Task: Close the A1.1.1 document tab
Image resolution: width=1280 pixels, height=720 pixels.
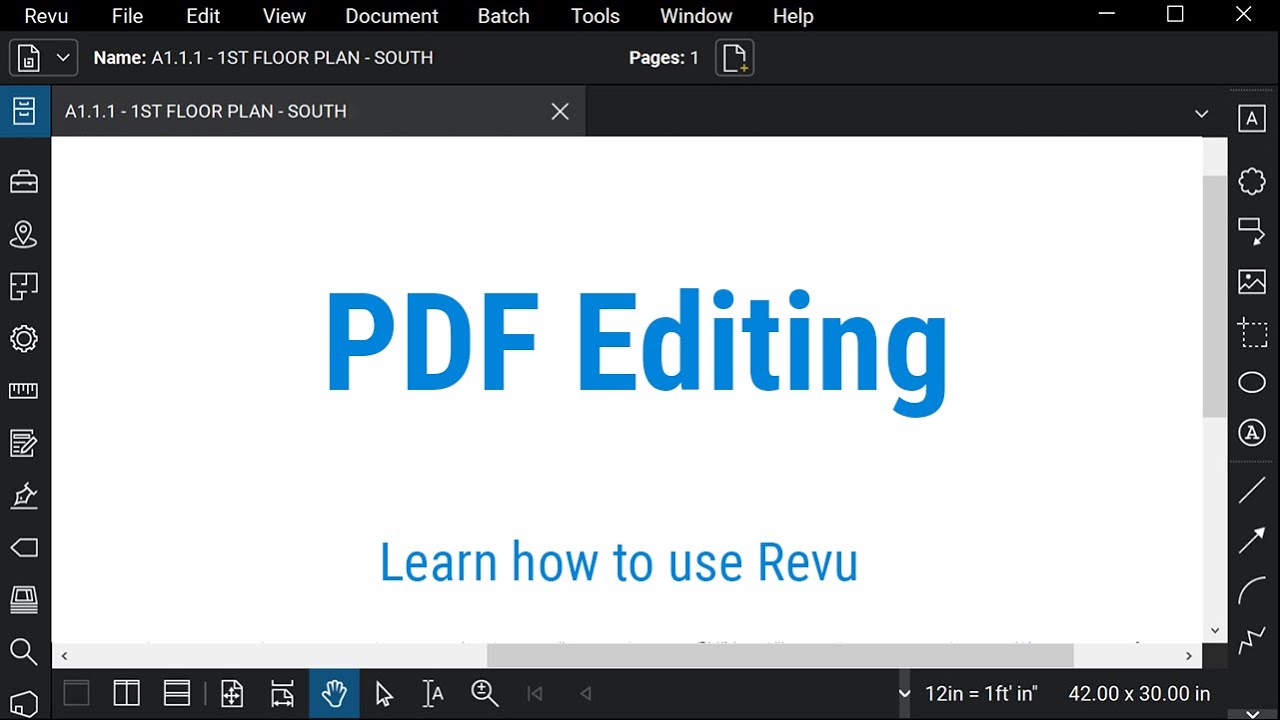Action: pos(560,111)
